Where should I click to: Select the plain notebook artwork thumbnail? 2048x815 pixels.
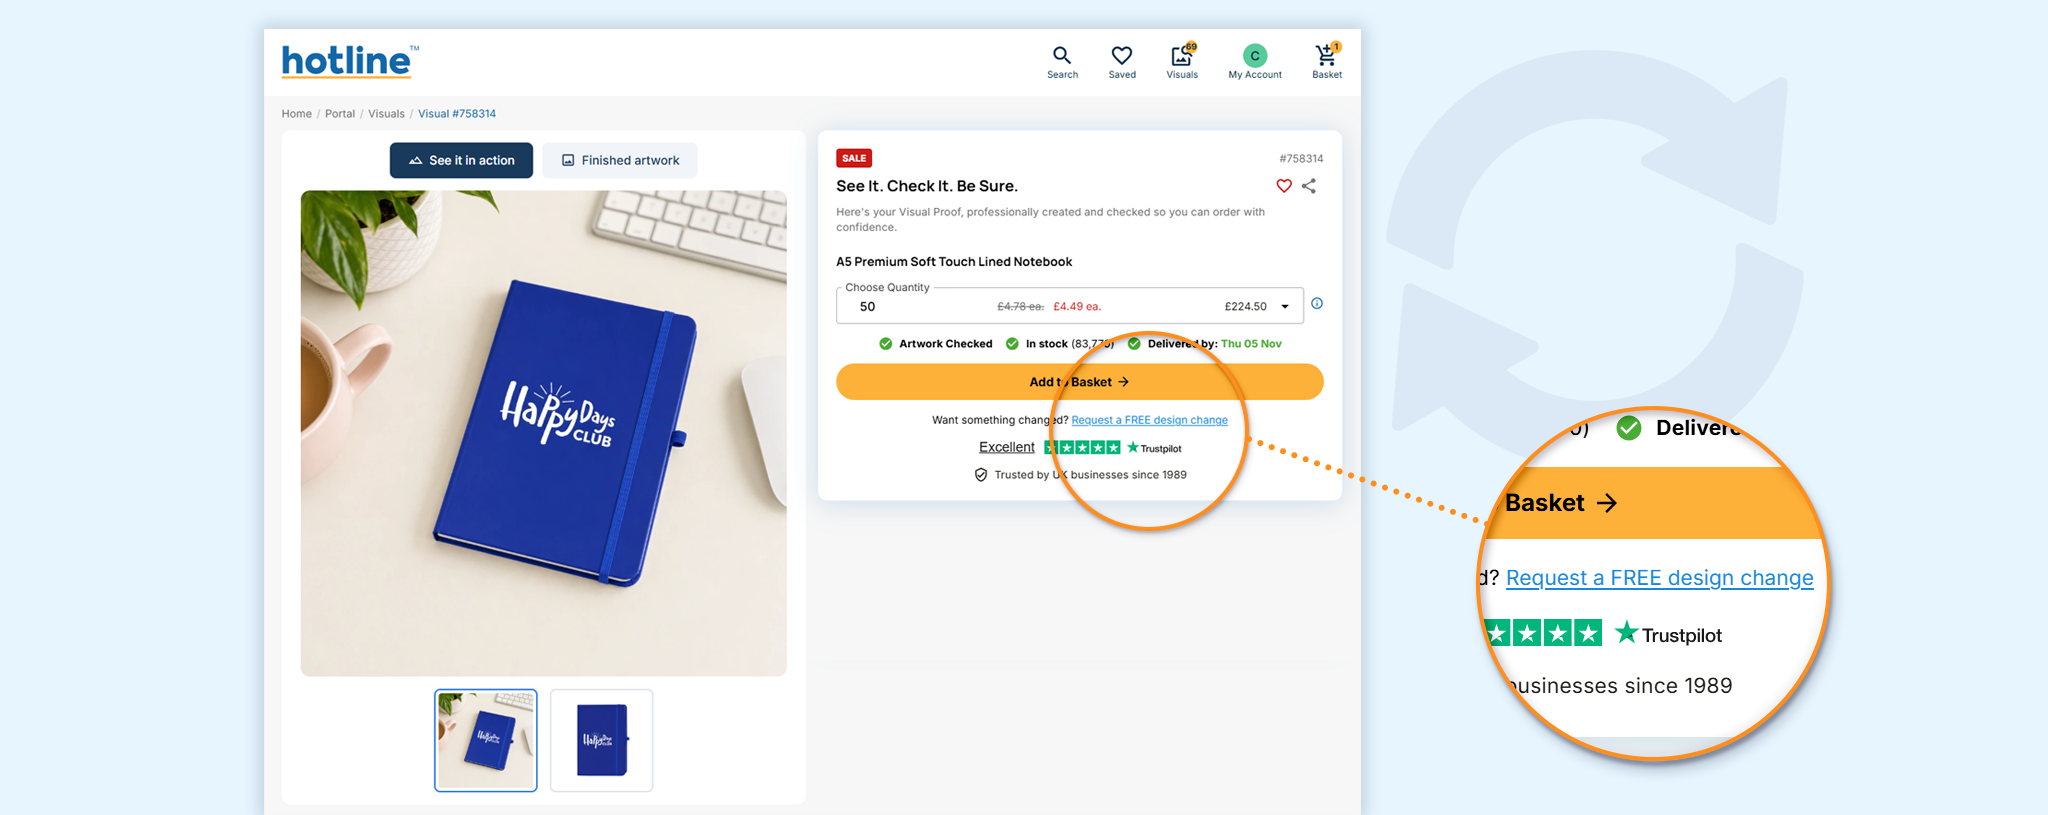(602, 740)
